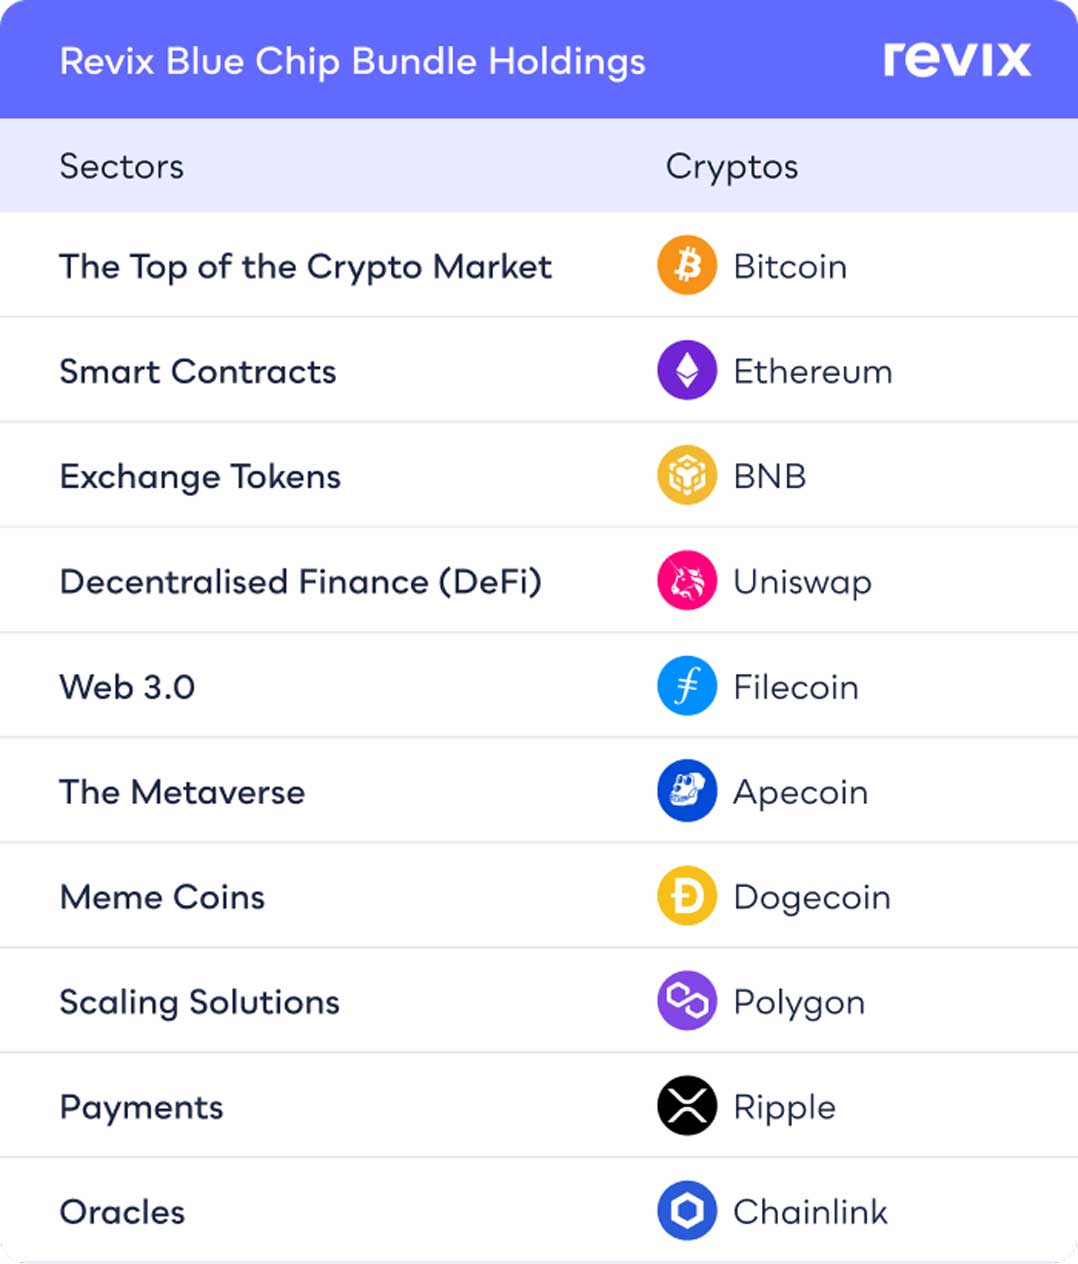Click the Revix Blue Chip Bundle Holdings title

pyautogui.click(x=352, y=61)
